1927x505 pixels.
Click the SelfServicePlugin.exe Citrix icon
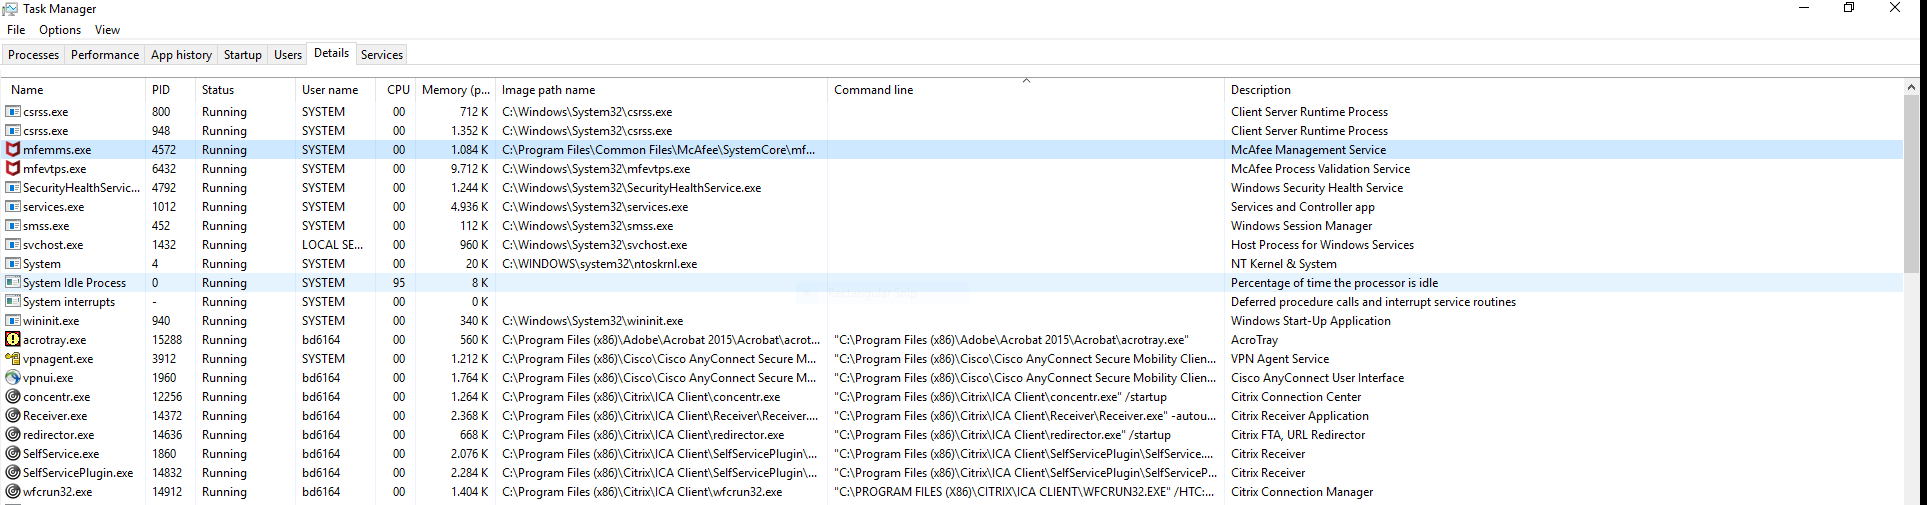tap(13, 473)
